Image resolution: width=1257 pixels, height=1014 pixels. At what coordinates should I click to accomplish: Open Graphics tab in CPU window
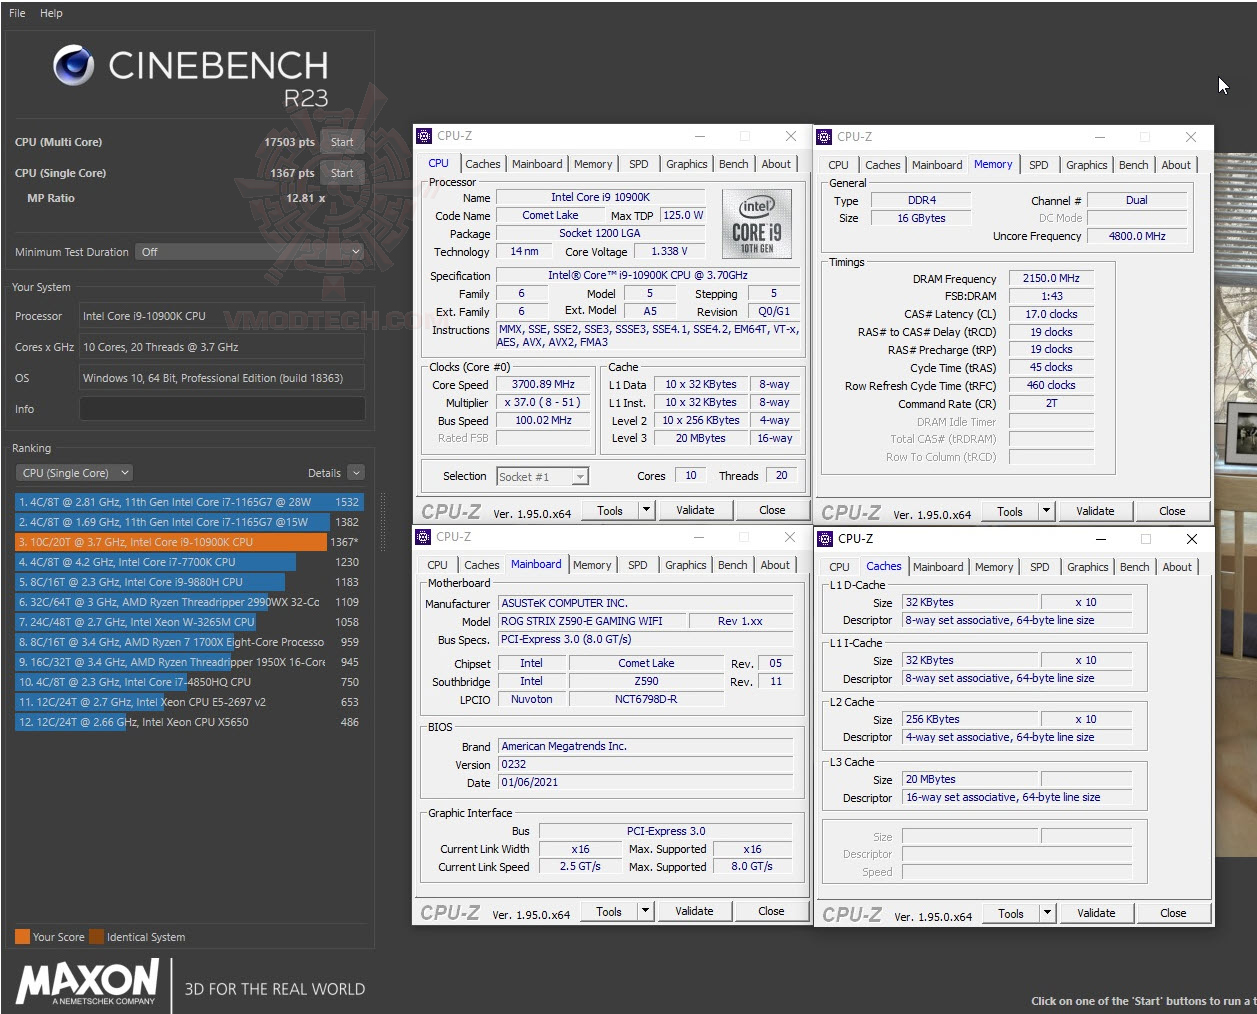click(x=687, y=164)
